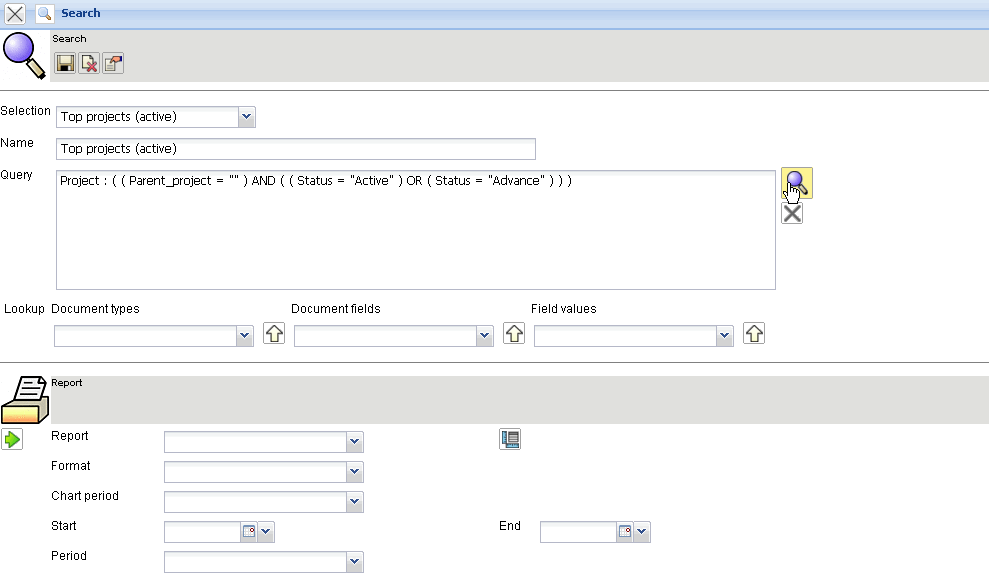Open the Selection dropdown
This screenshot has width=989, height=579.
[x=247, y=117]
